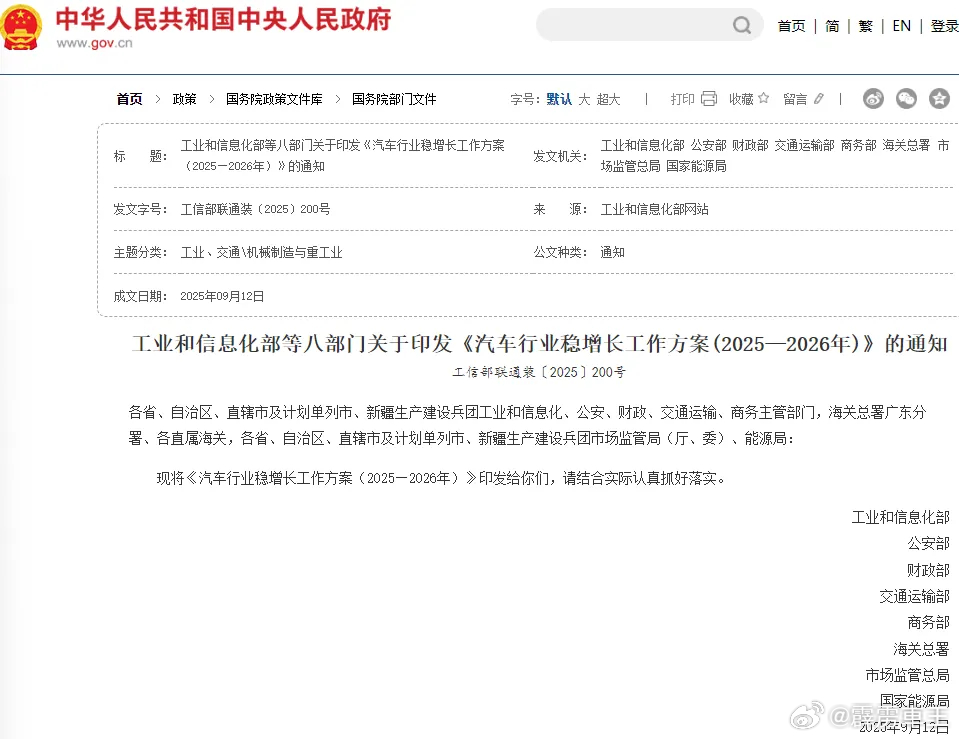Click the signature line 海关总署
This screenshot has width=959, height=739.
click(x=921, y=649)
